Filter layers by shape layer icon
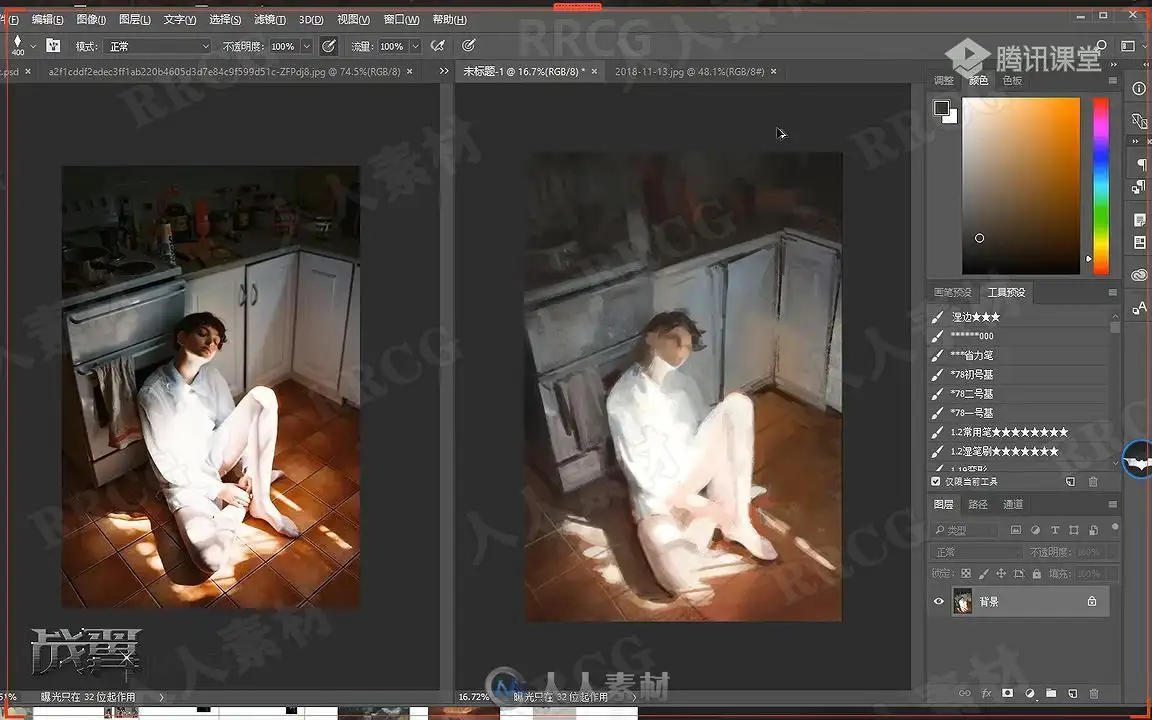The height and width of the screenshot is (720, 1152). point(1074,530)
